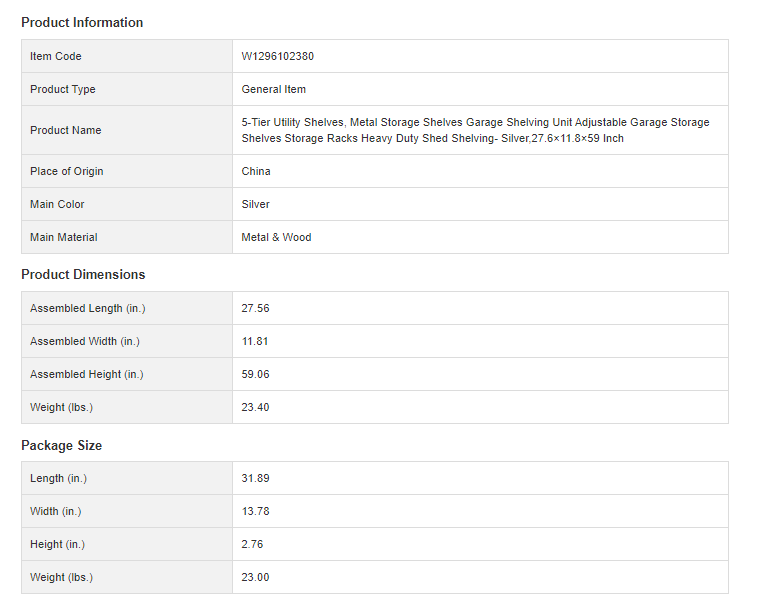This screenshot has width=768, height=612.
Task: Click the Package Size heading
Action: [x=61, y=445]
